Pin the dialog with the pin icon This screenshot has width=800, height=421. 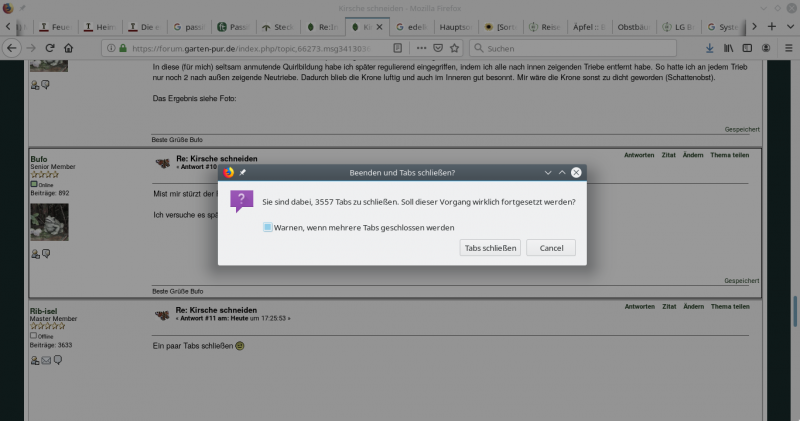pos(242,172)
